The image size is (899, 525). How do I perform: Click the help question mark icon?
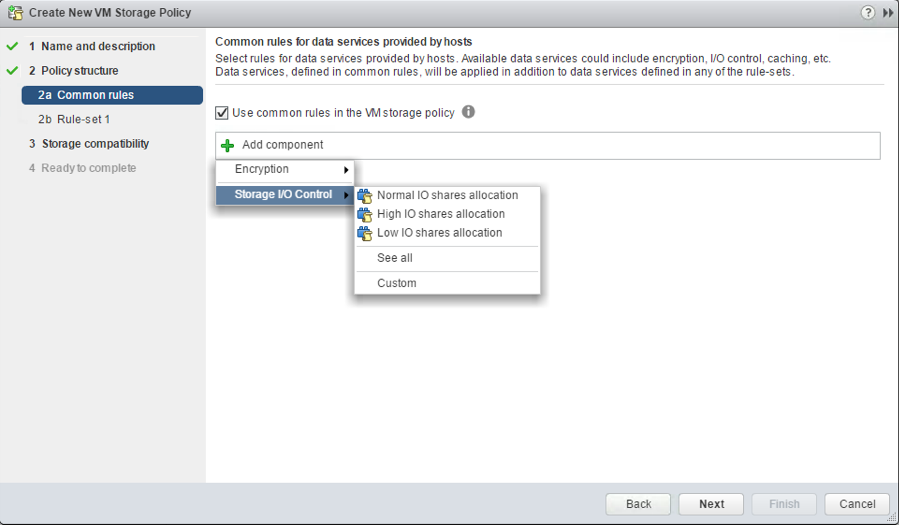(x=867, y=13)
